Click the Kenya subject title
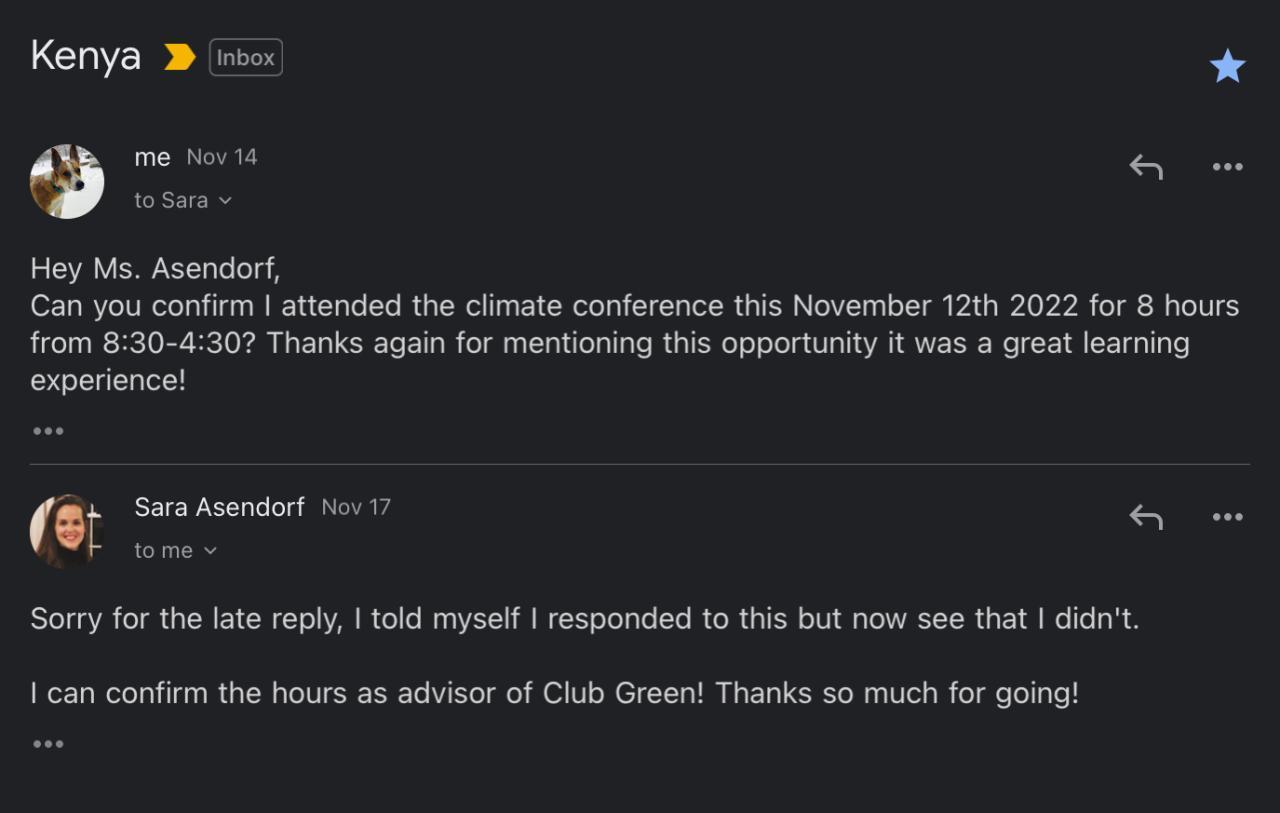 86,56
